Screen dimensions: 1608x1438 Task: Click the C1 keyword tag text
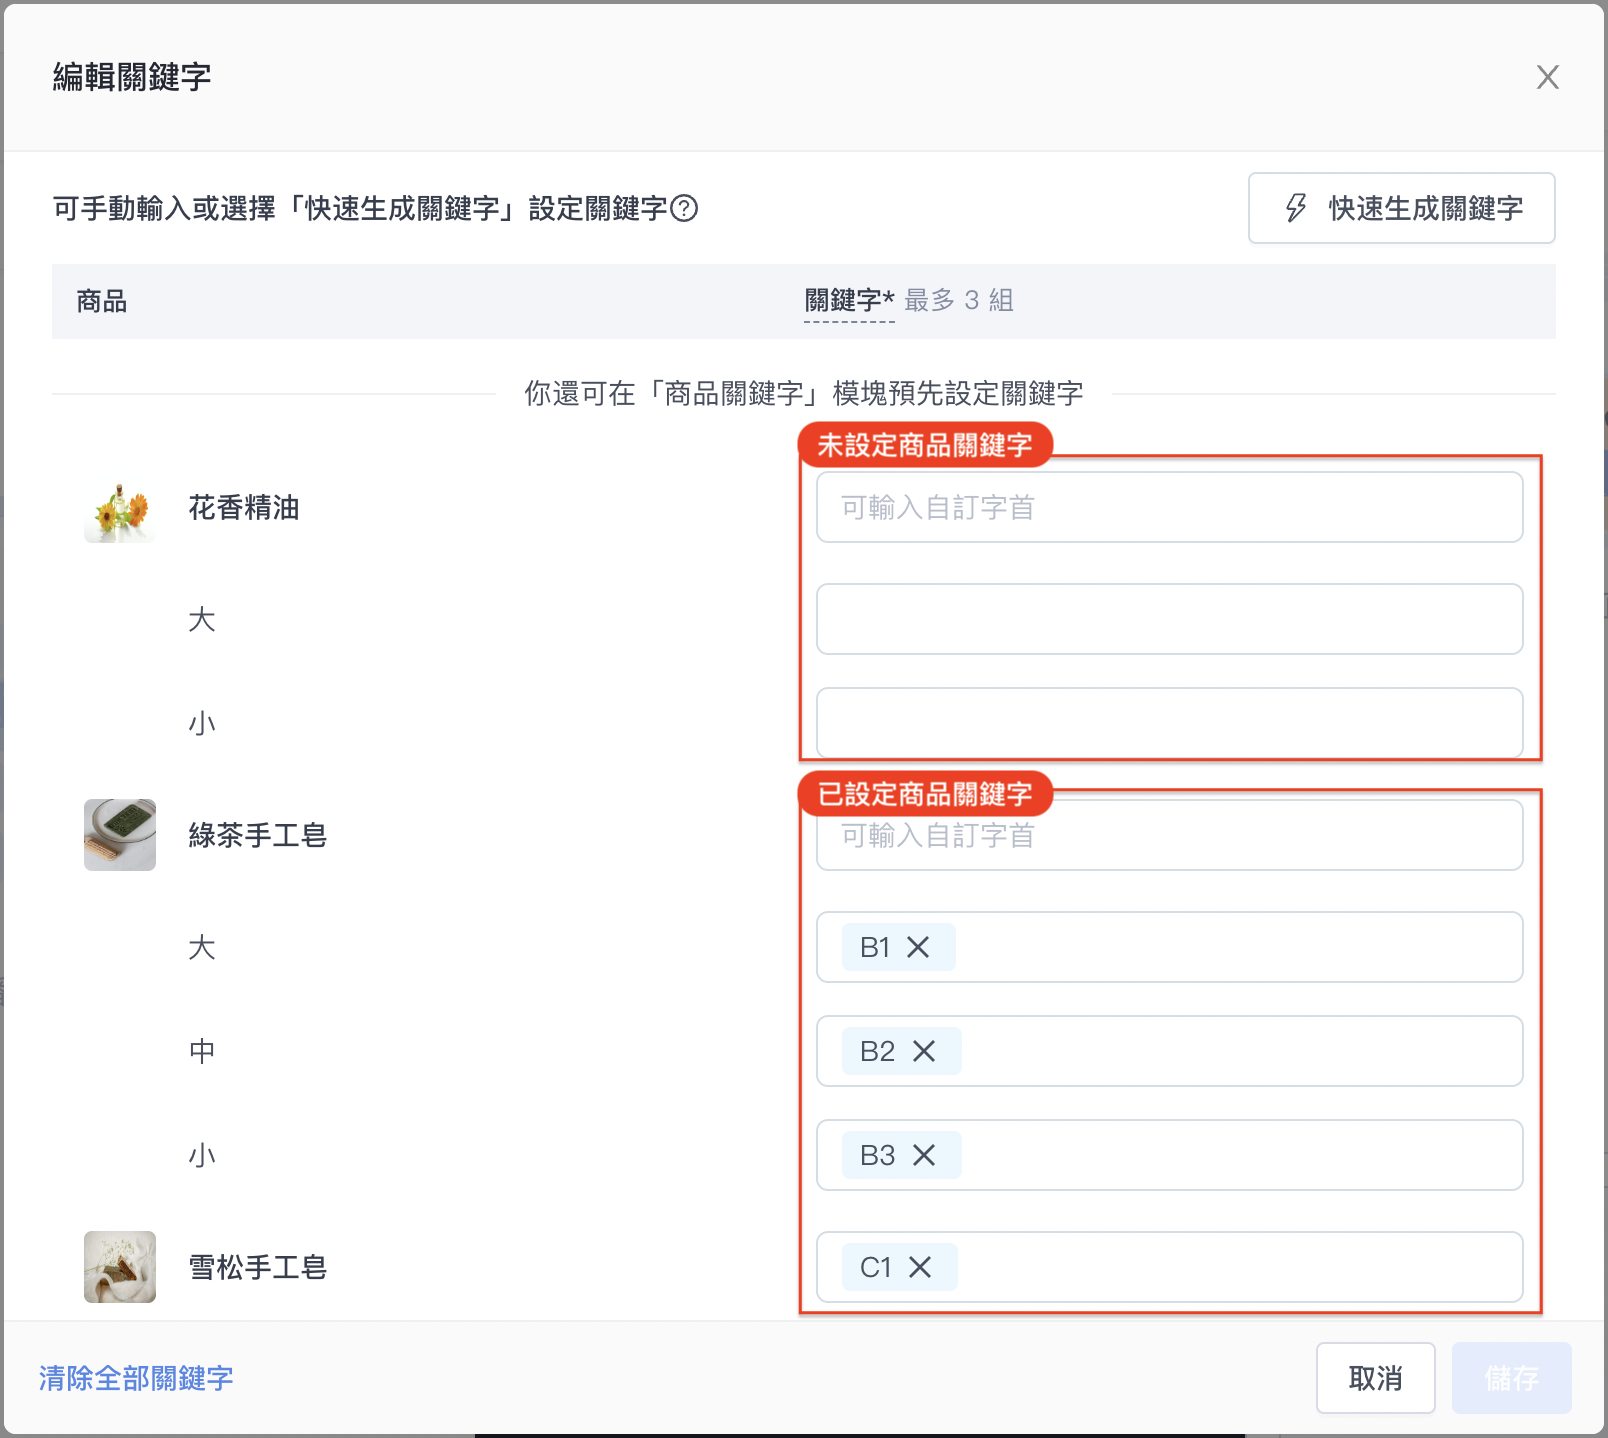coord(876,1267)
